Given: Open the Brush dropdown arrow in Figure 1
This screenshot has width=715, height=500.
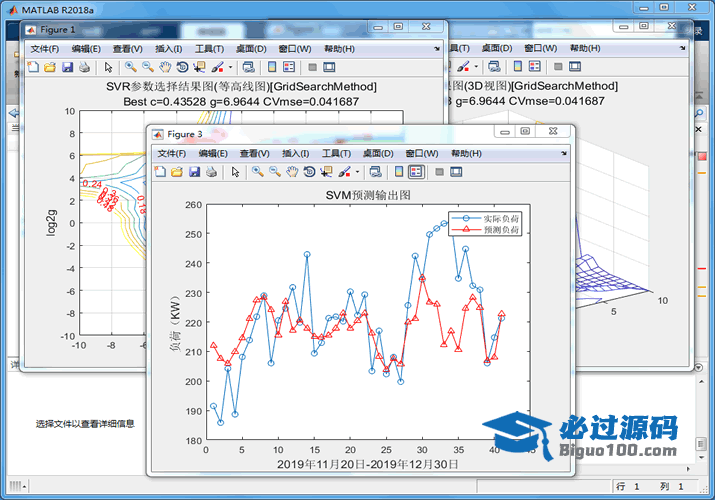Looking at the screenshot, I should point(228,67).
